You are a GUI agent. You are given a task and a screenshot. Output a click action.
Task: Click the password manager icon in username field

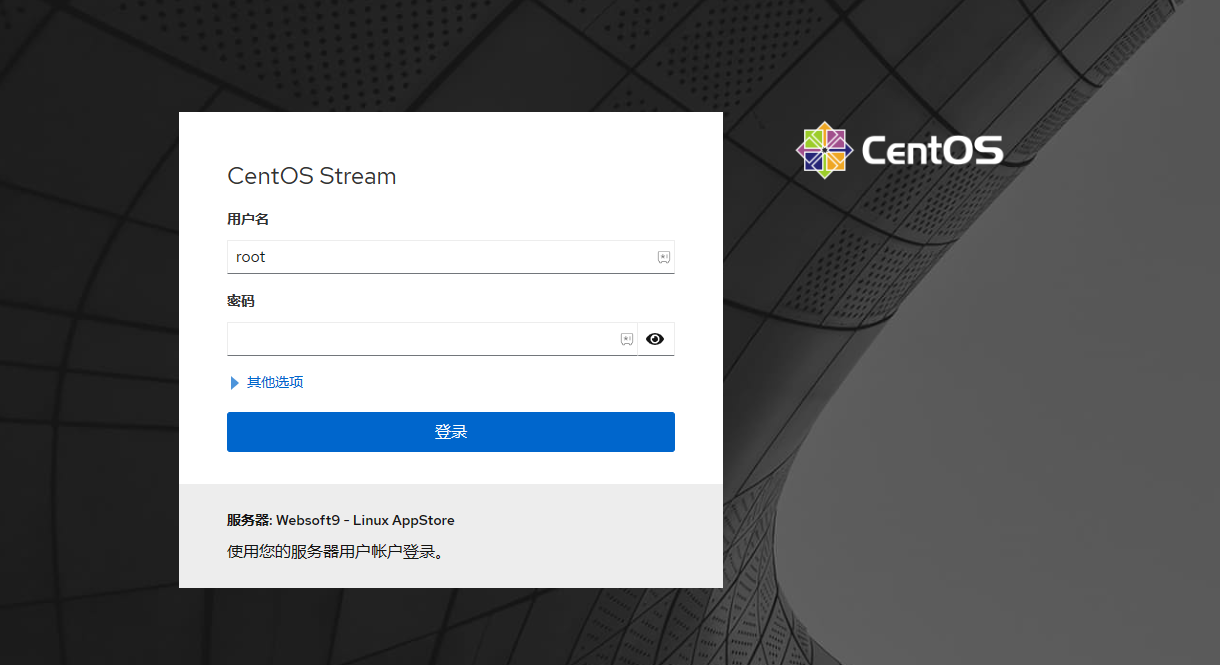pos(663,257)
